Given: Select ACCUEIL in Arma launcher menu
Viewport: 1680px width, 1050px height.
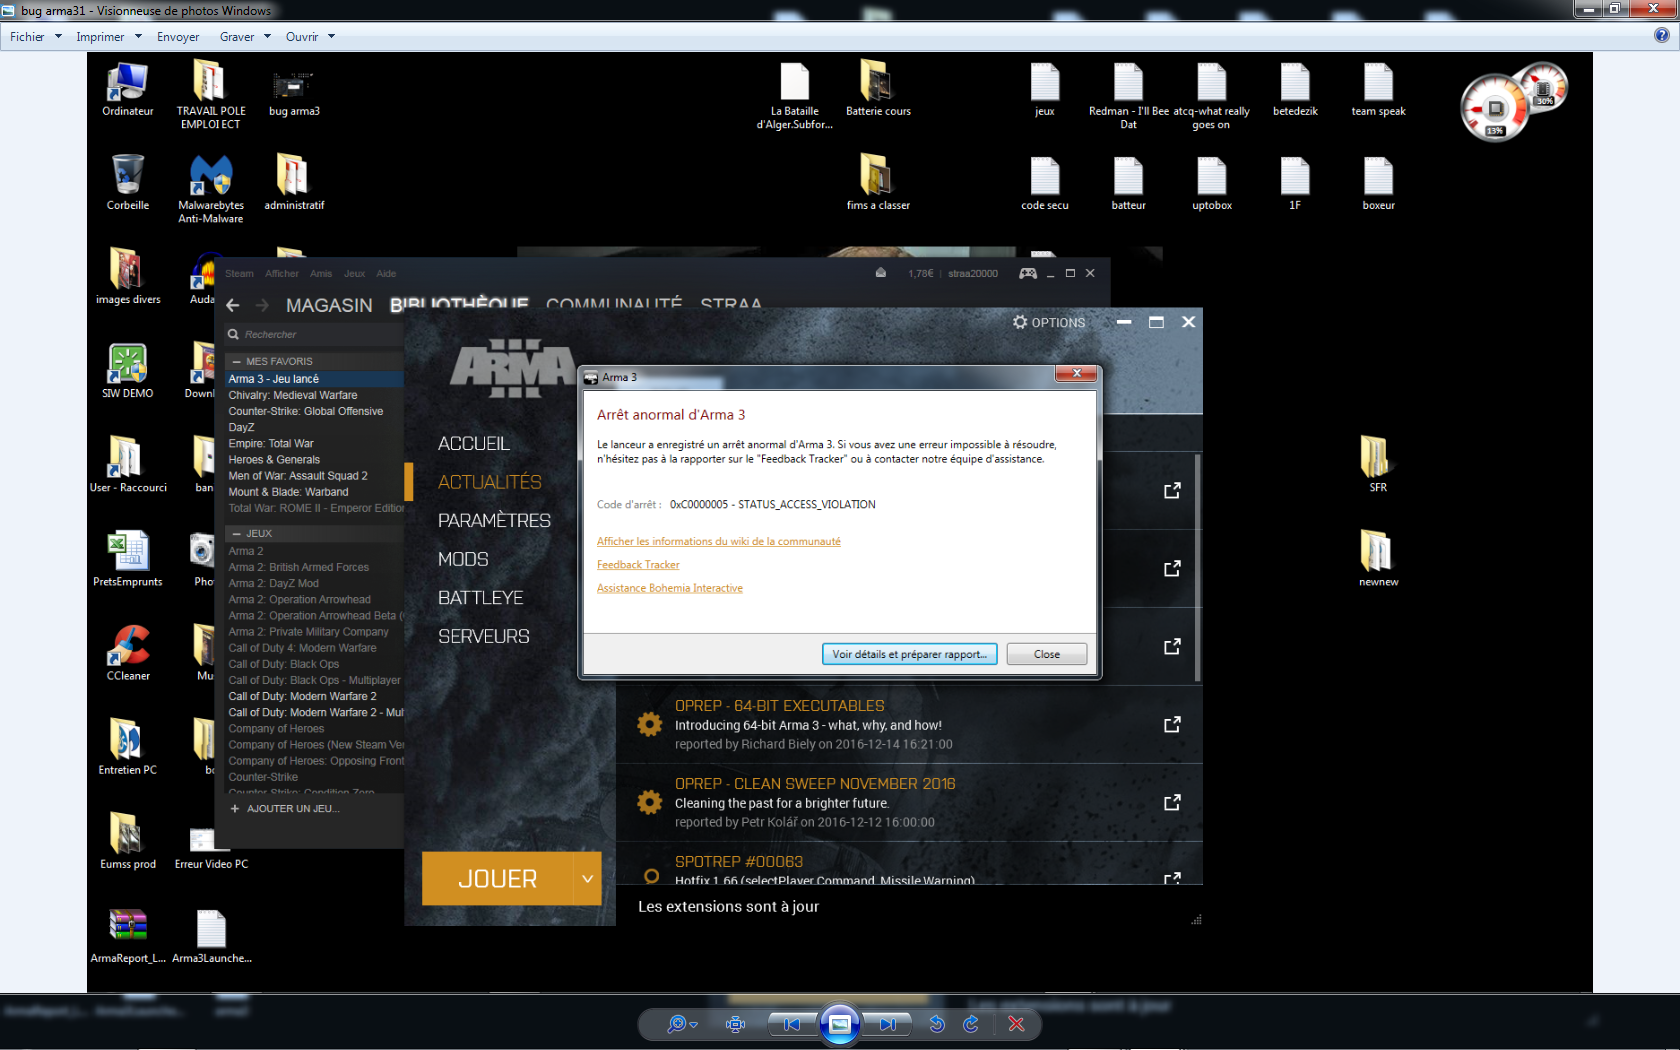Looking at the screenshot, I should point(474,443).
